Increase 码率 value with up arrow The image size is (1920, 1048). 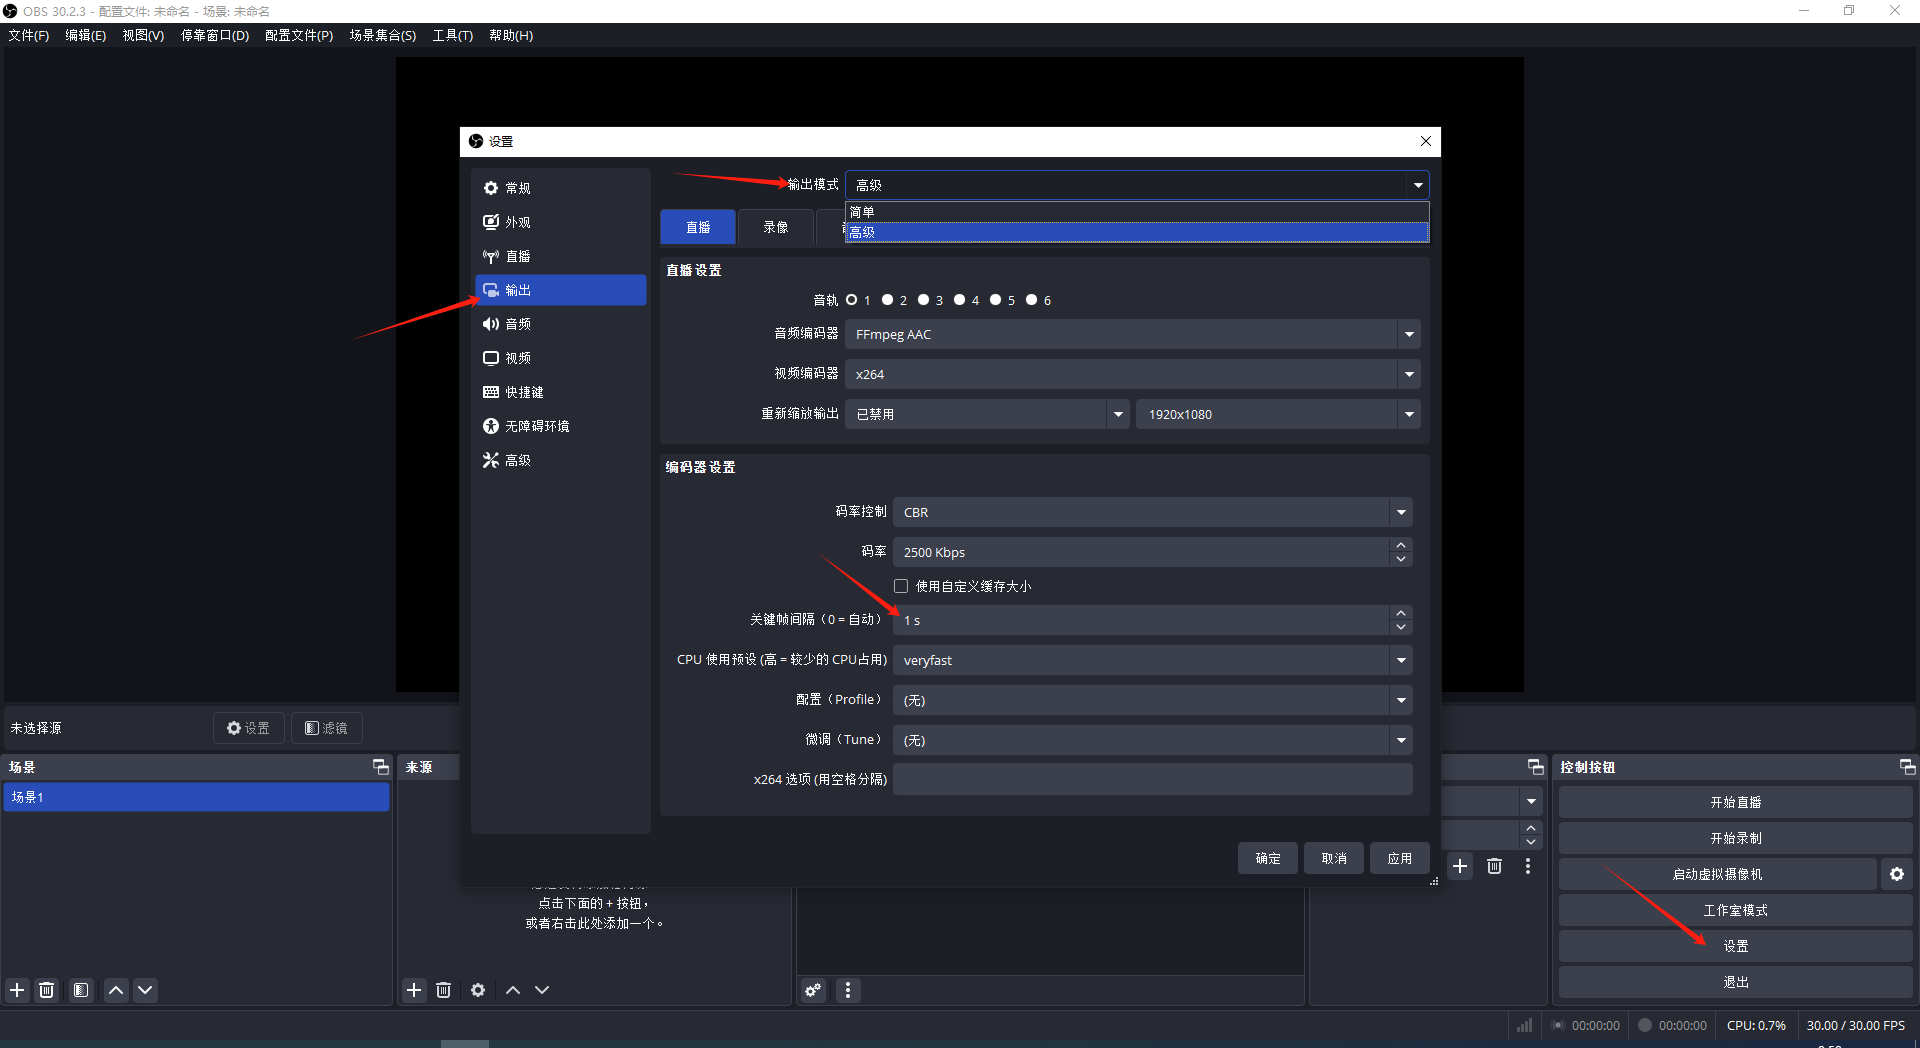coord(1401,545)
